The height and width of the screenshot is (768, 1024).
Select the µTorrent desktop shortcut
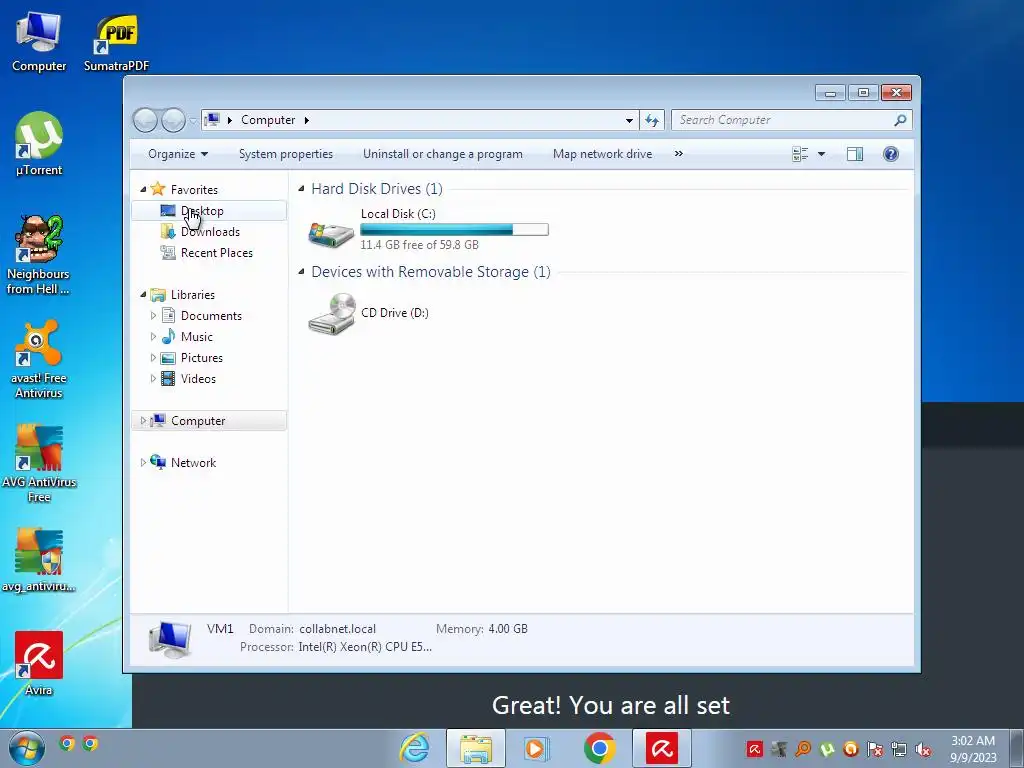click(39, 144)
